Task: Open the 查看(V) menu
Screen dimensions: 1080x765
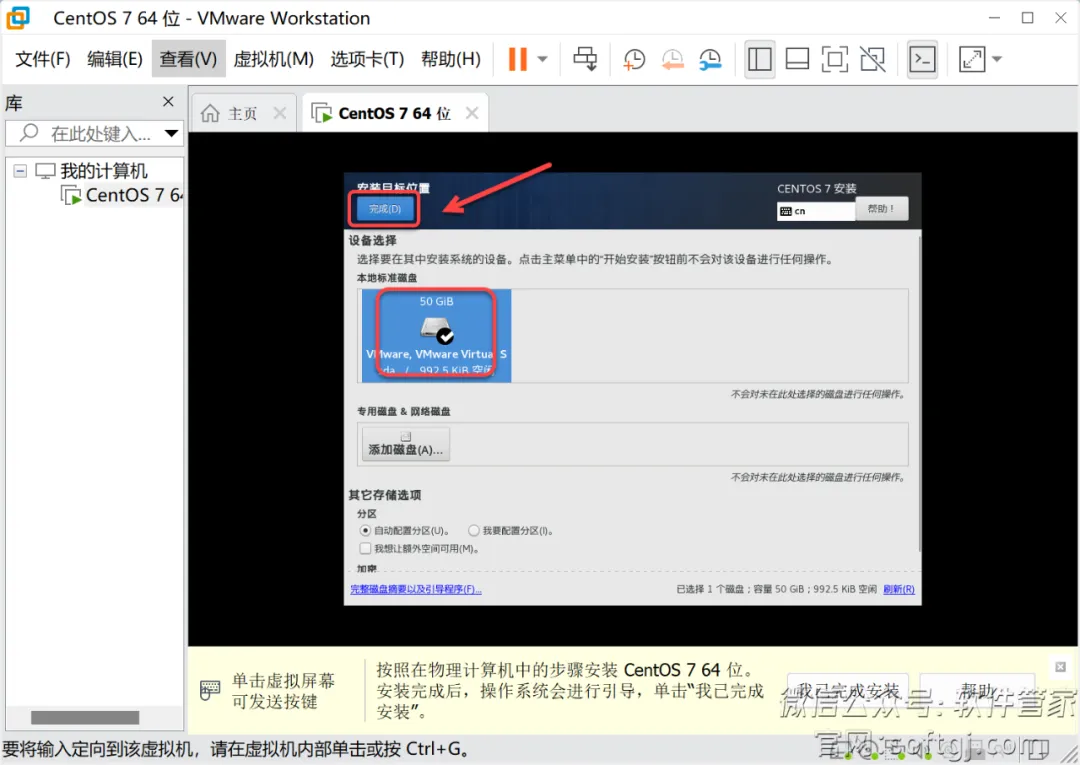Action: coord(188,59)
